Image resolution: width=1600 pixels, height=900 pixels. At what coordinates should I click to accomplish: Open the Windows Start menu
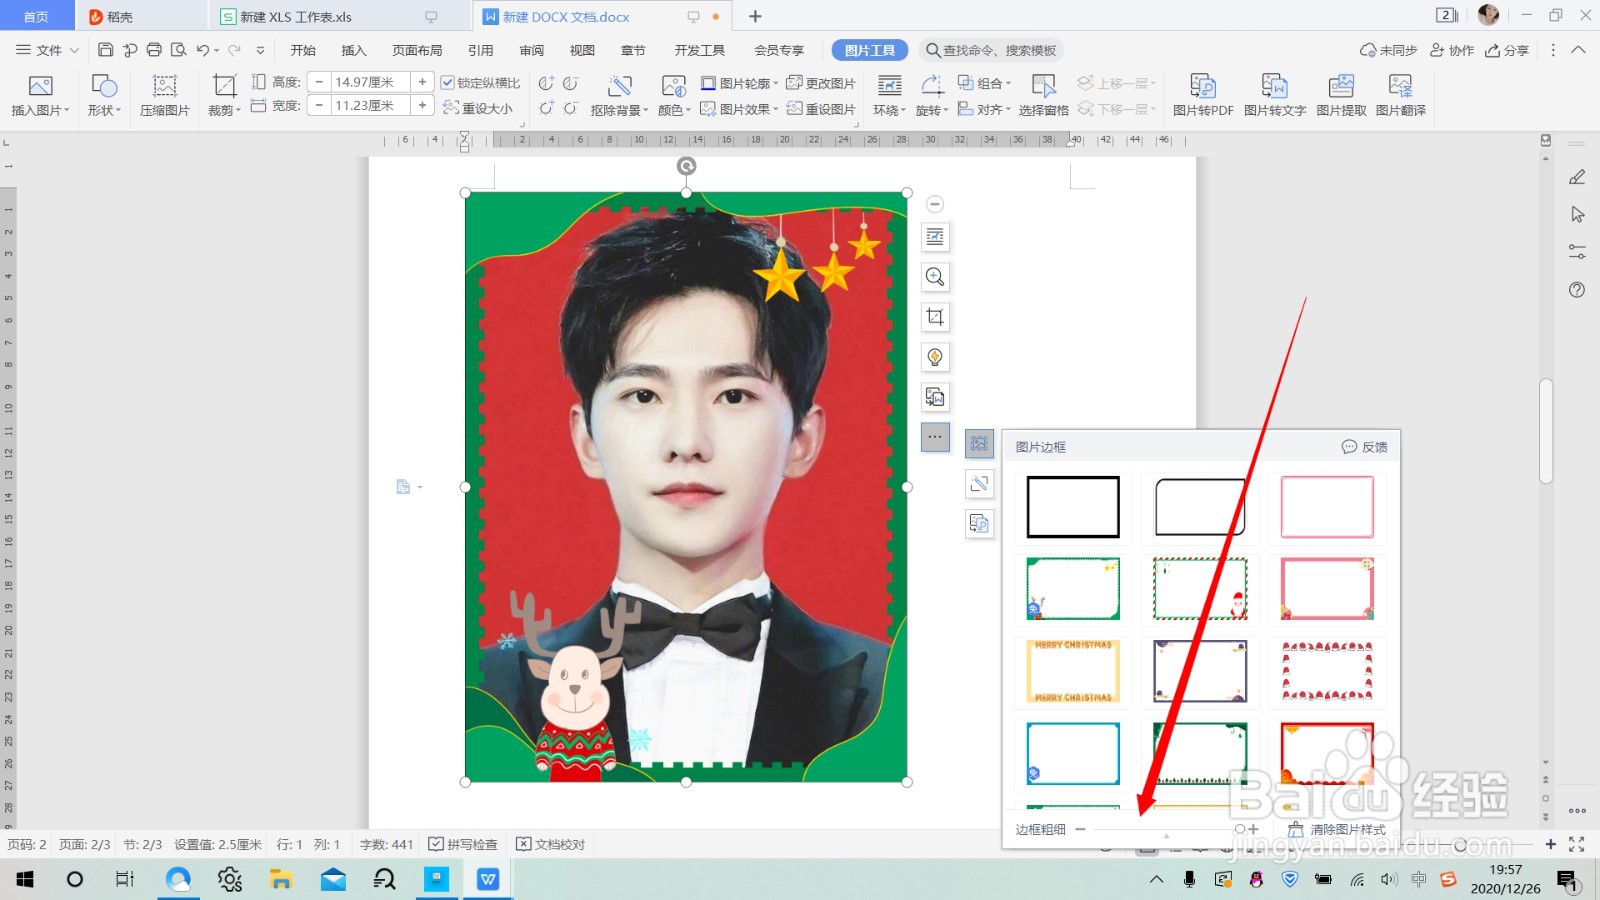pyautogui.click(x=25, y=879)
